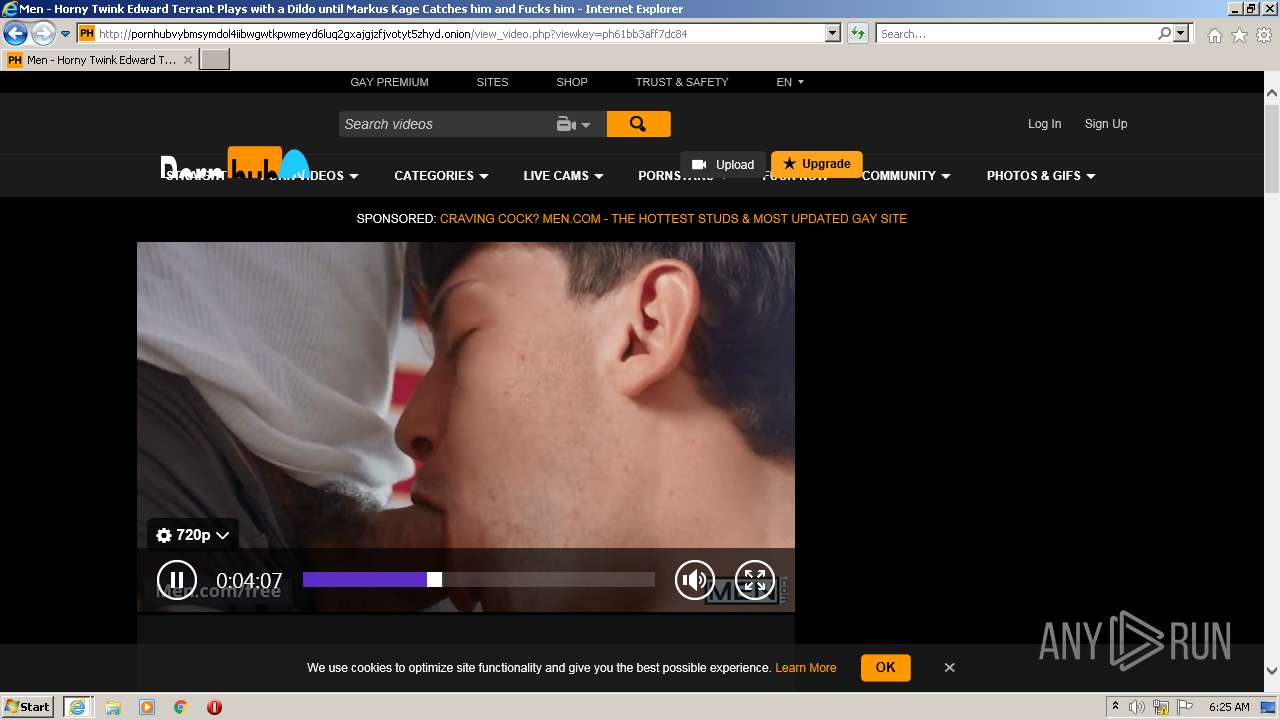This screenshot has height=720, width=1280.
Task: Open the media player taskbar icon
Action: pyautogui.click(x=147, y=707)
